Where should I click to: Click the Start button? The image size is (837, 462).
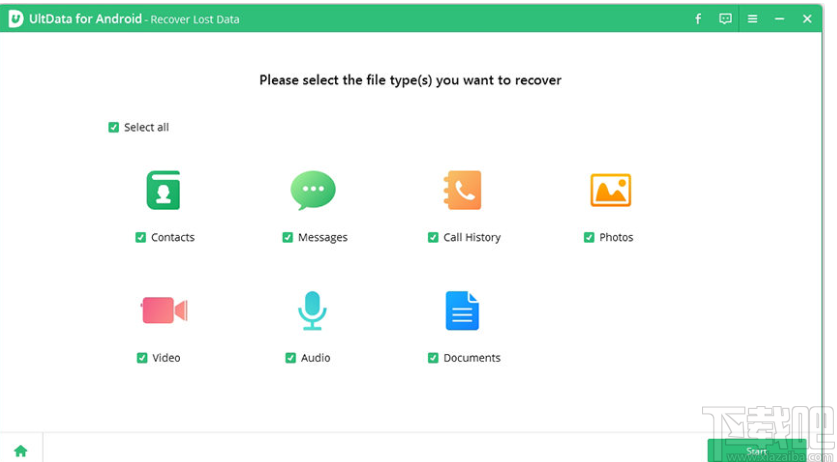756,451
